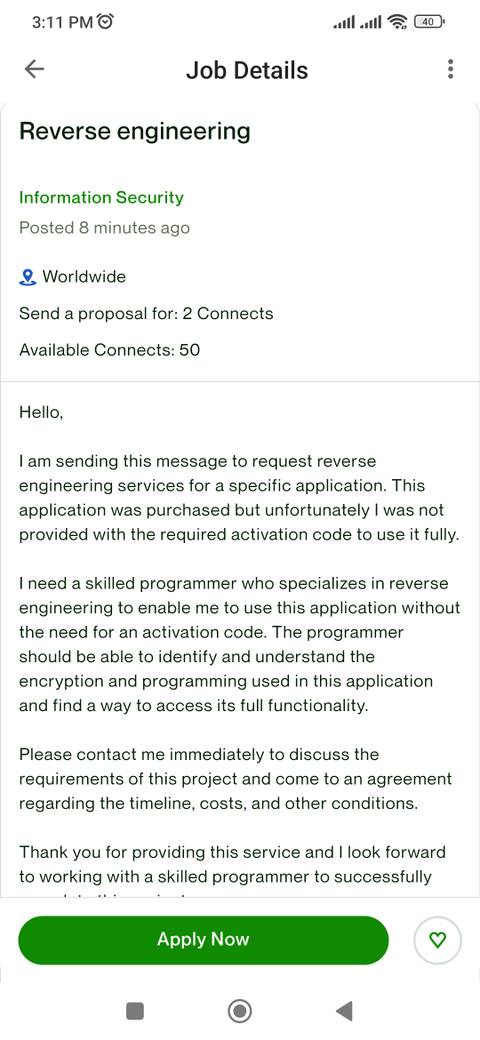
Task: Tap the battery level indicator
Action: pyautogui.click(x=429, y=23)
